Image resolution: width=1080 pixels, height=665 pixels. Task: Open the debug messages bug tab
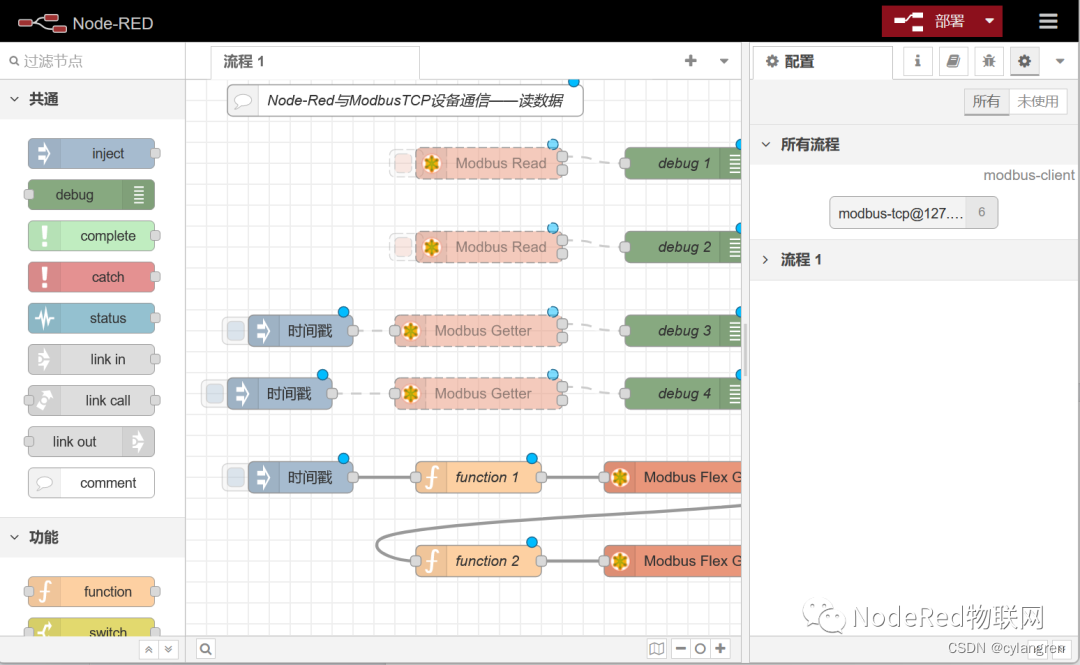(x=988, y=61)
